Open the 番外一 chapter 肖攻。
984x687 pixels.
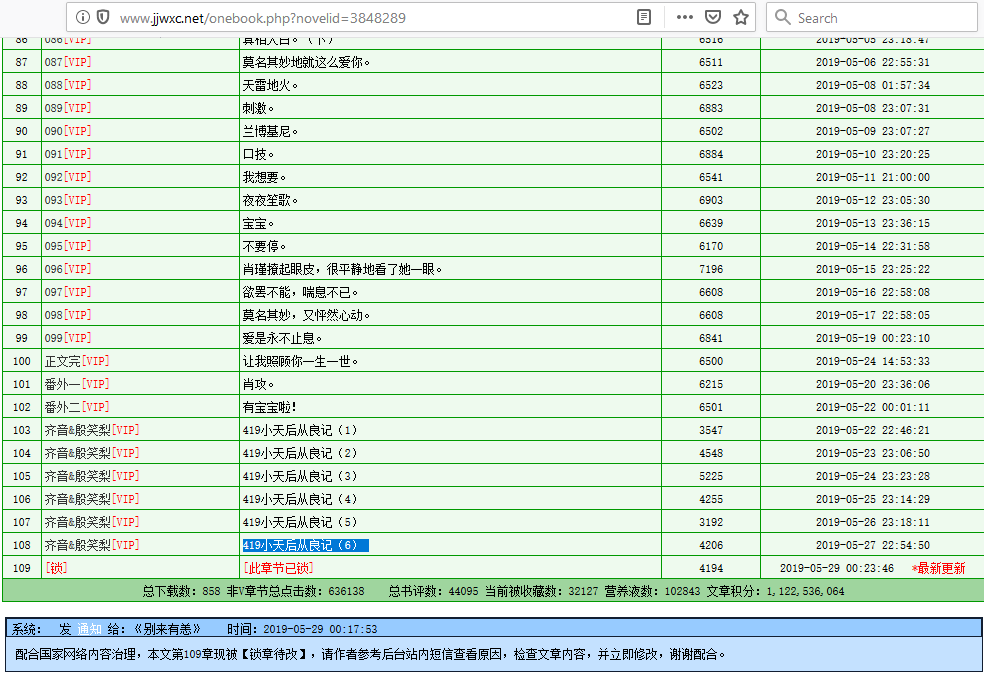pos(259,384)
